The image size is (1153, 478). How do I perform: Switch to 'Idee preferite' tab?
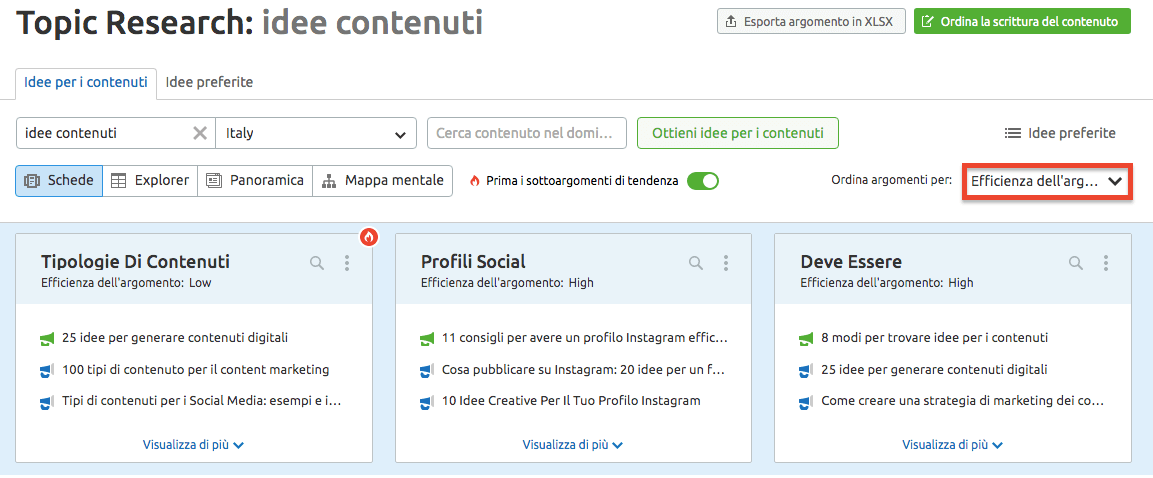209,82
